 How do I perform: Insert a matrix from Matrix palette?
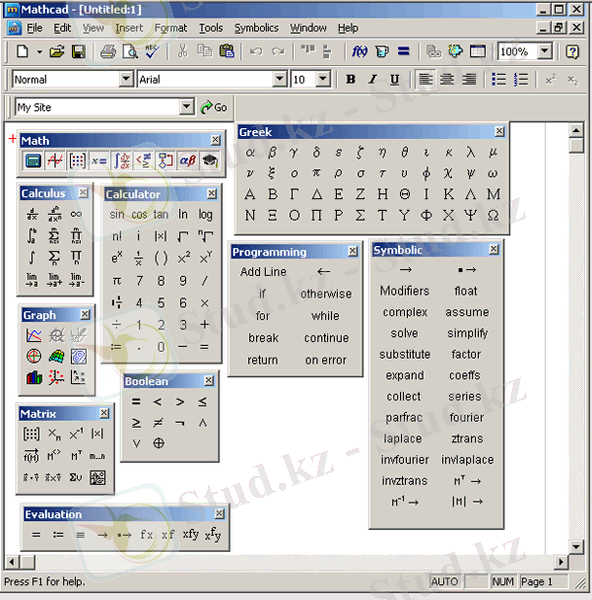31,434
